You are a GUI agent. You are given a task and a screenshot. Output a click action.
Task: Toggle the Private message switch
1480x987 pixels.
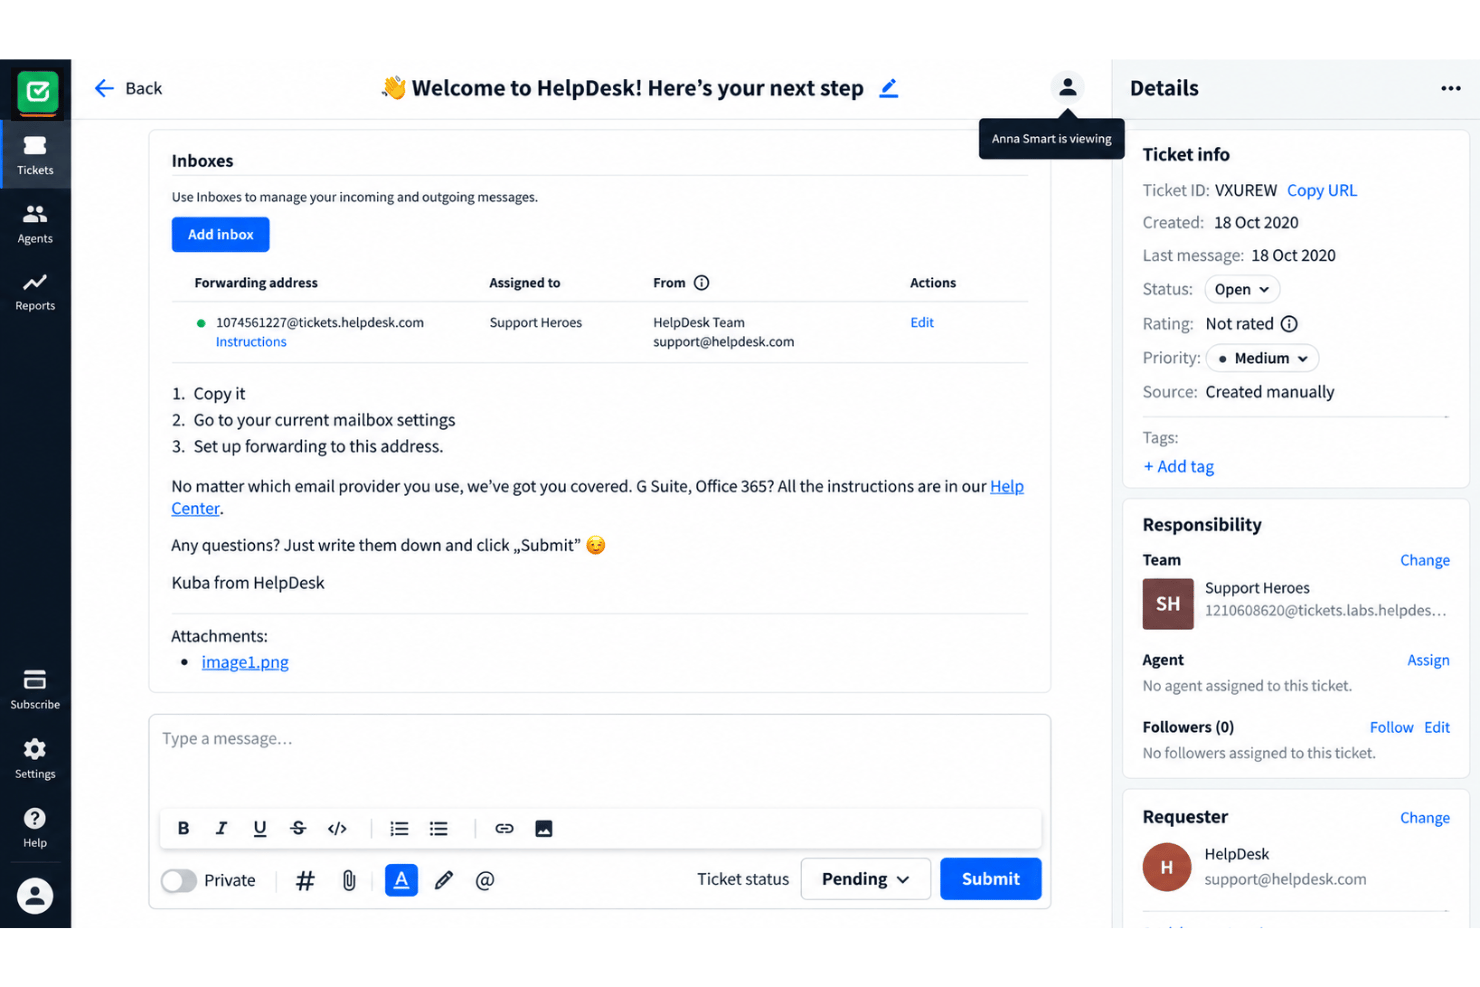click(x=179, y=880)
